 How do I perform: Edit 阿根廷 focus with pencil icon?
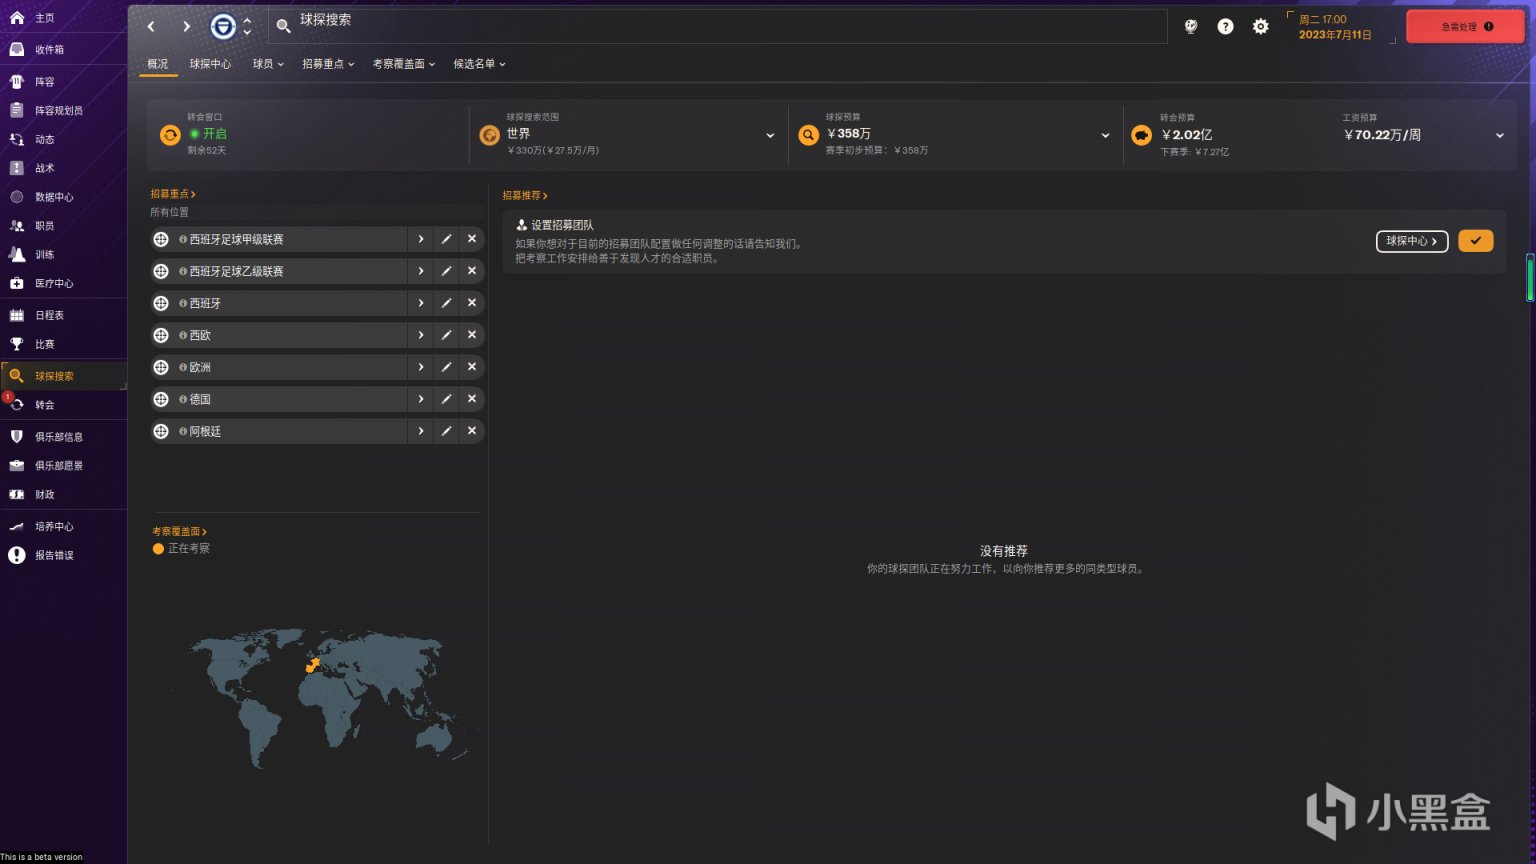click(446, 431)
